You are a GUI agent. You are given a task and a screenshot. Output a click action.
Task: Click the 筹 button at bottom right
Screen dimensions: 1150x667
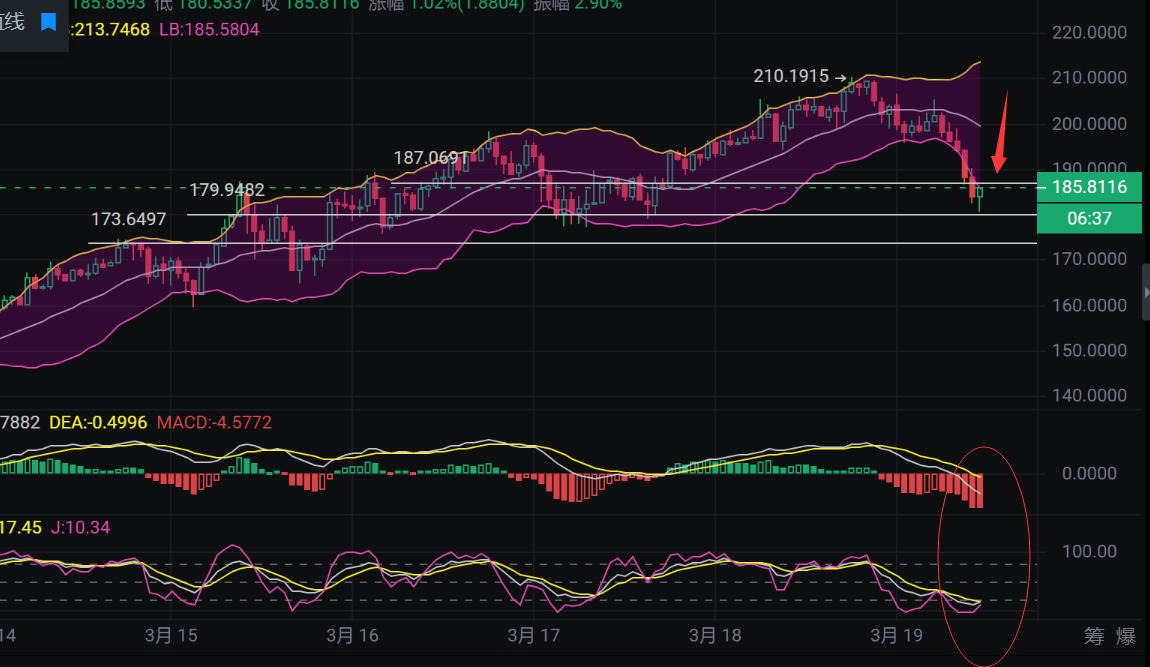[x=1094, y=635]
